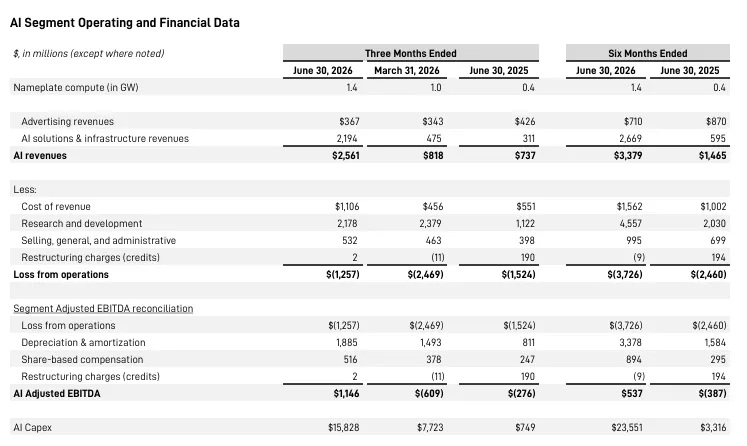The height and width of the screenshot is (446, 747).
Task: Select the Cost of revenue row label
Action: pyautogui.click(x=56, y=207)
